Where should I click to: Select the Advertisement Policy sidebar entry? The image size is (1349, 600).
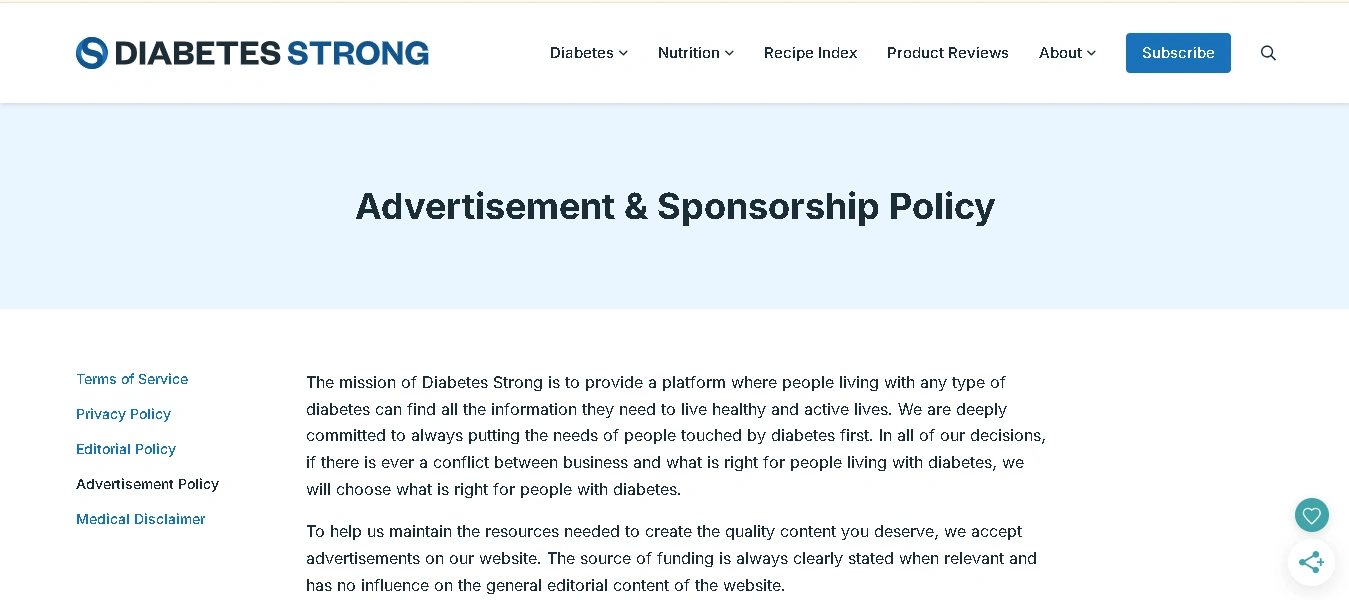click(x=147, y=484)
